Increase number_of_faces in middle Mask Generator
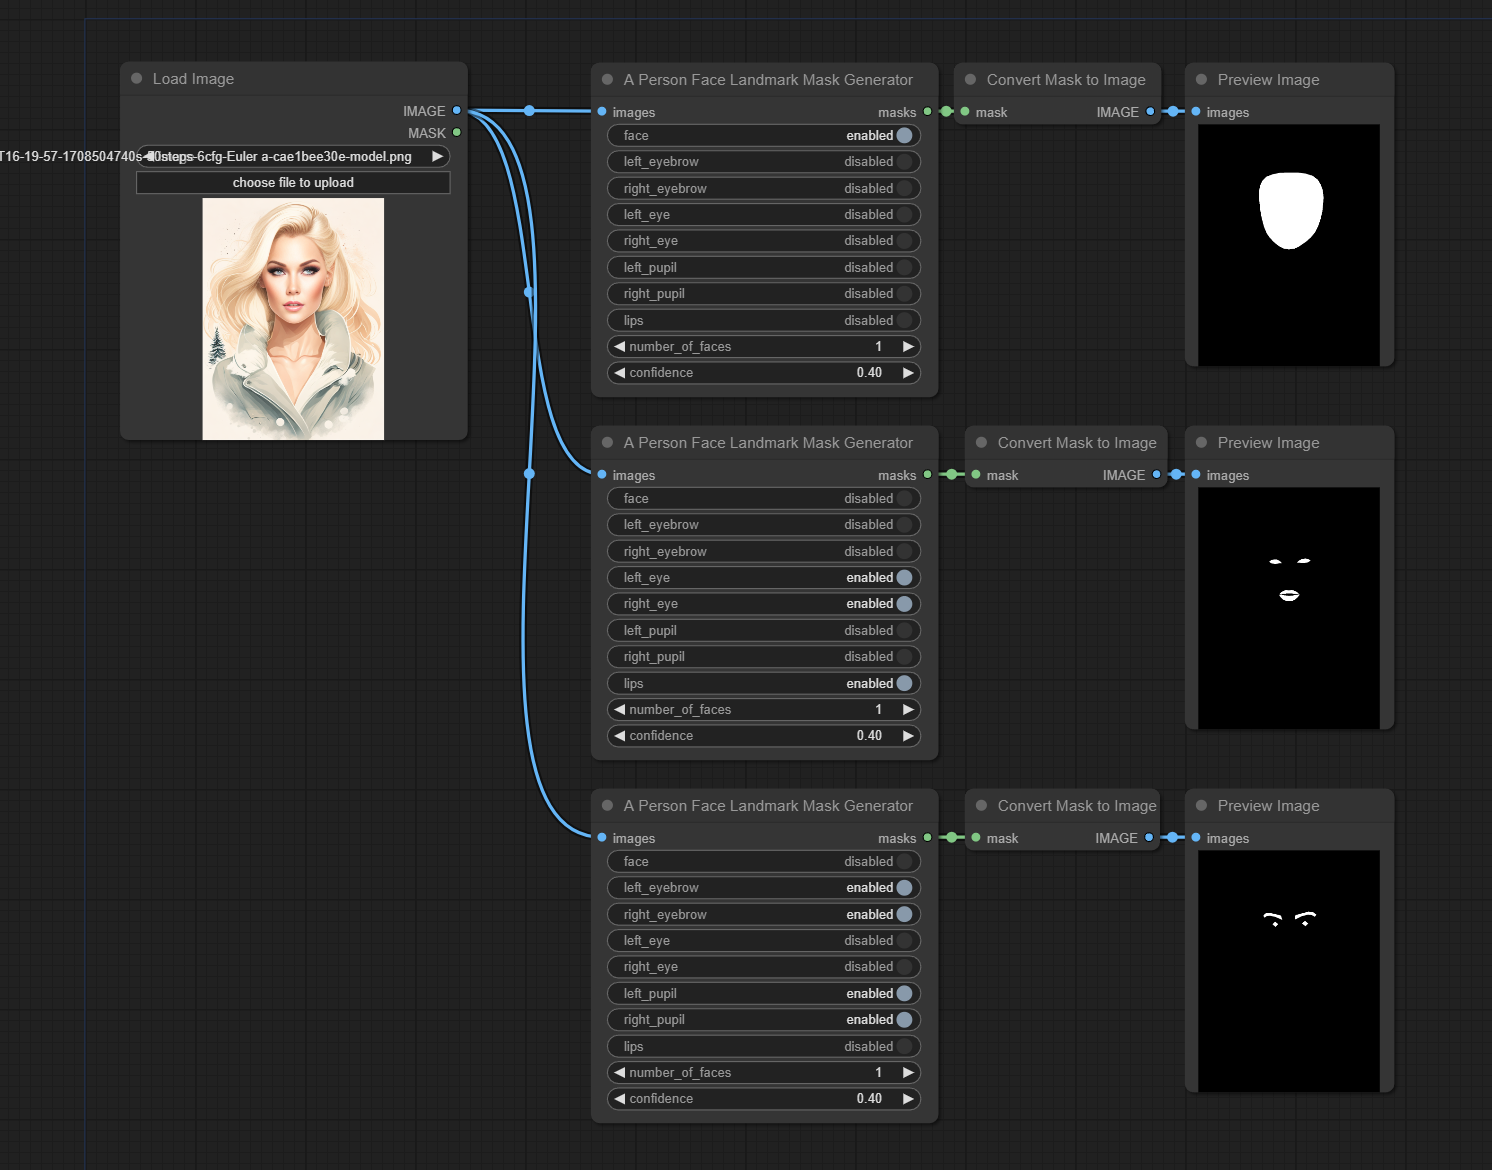 click(908, 709)
